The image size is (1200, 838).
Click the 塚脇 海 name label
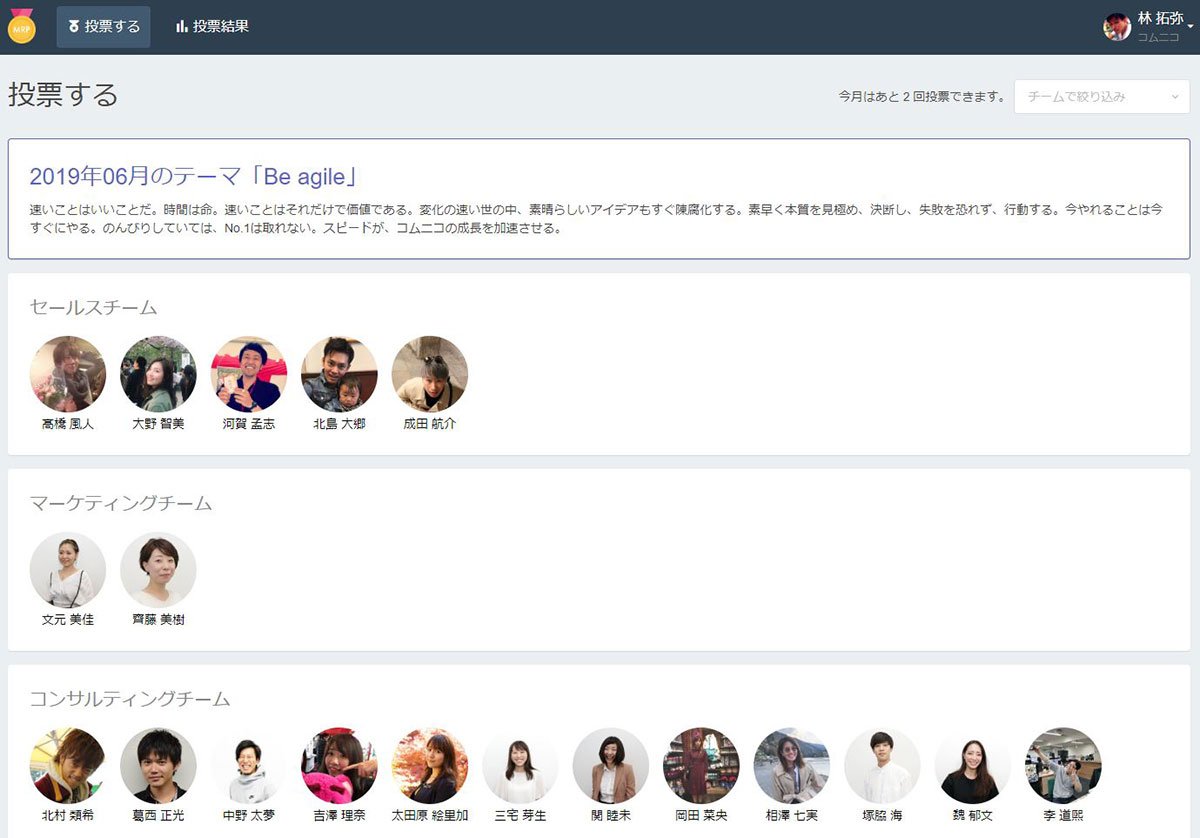point(882,816)
